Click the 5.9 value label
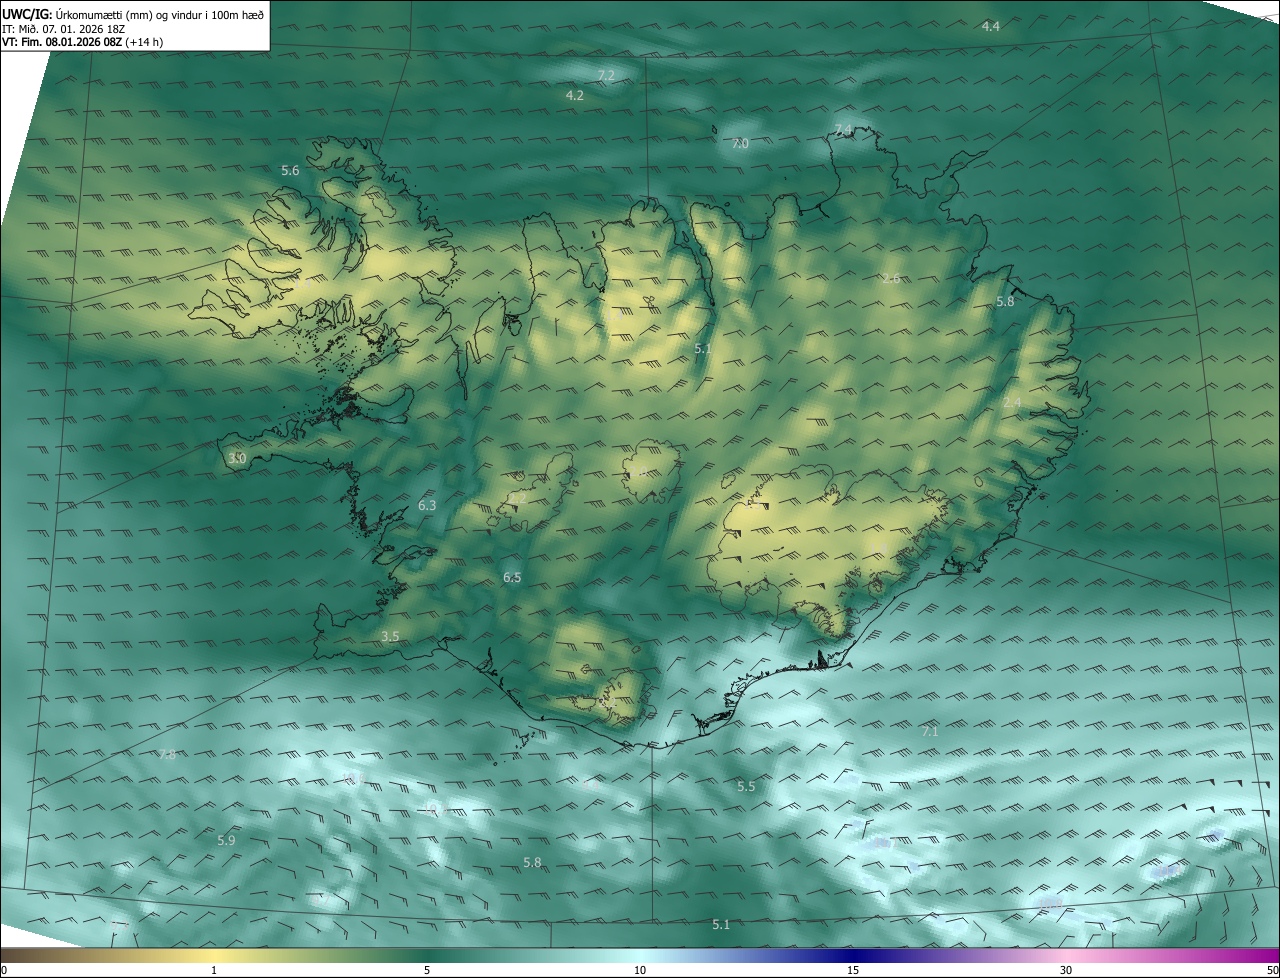This screenshot has width=1280, height=978. coord(226,841)
